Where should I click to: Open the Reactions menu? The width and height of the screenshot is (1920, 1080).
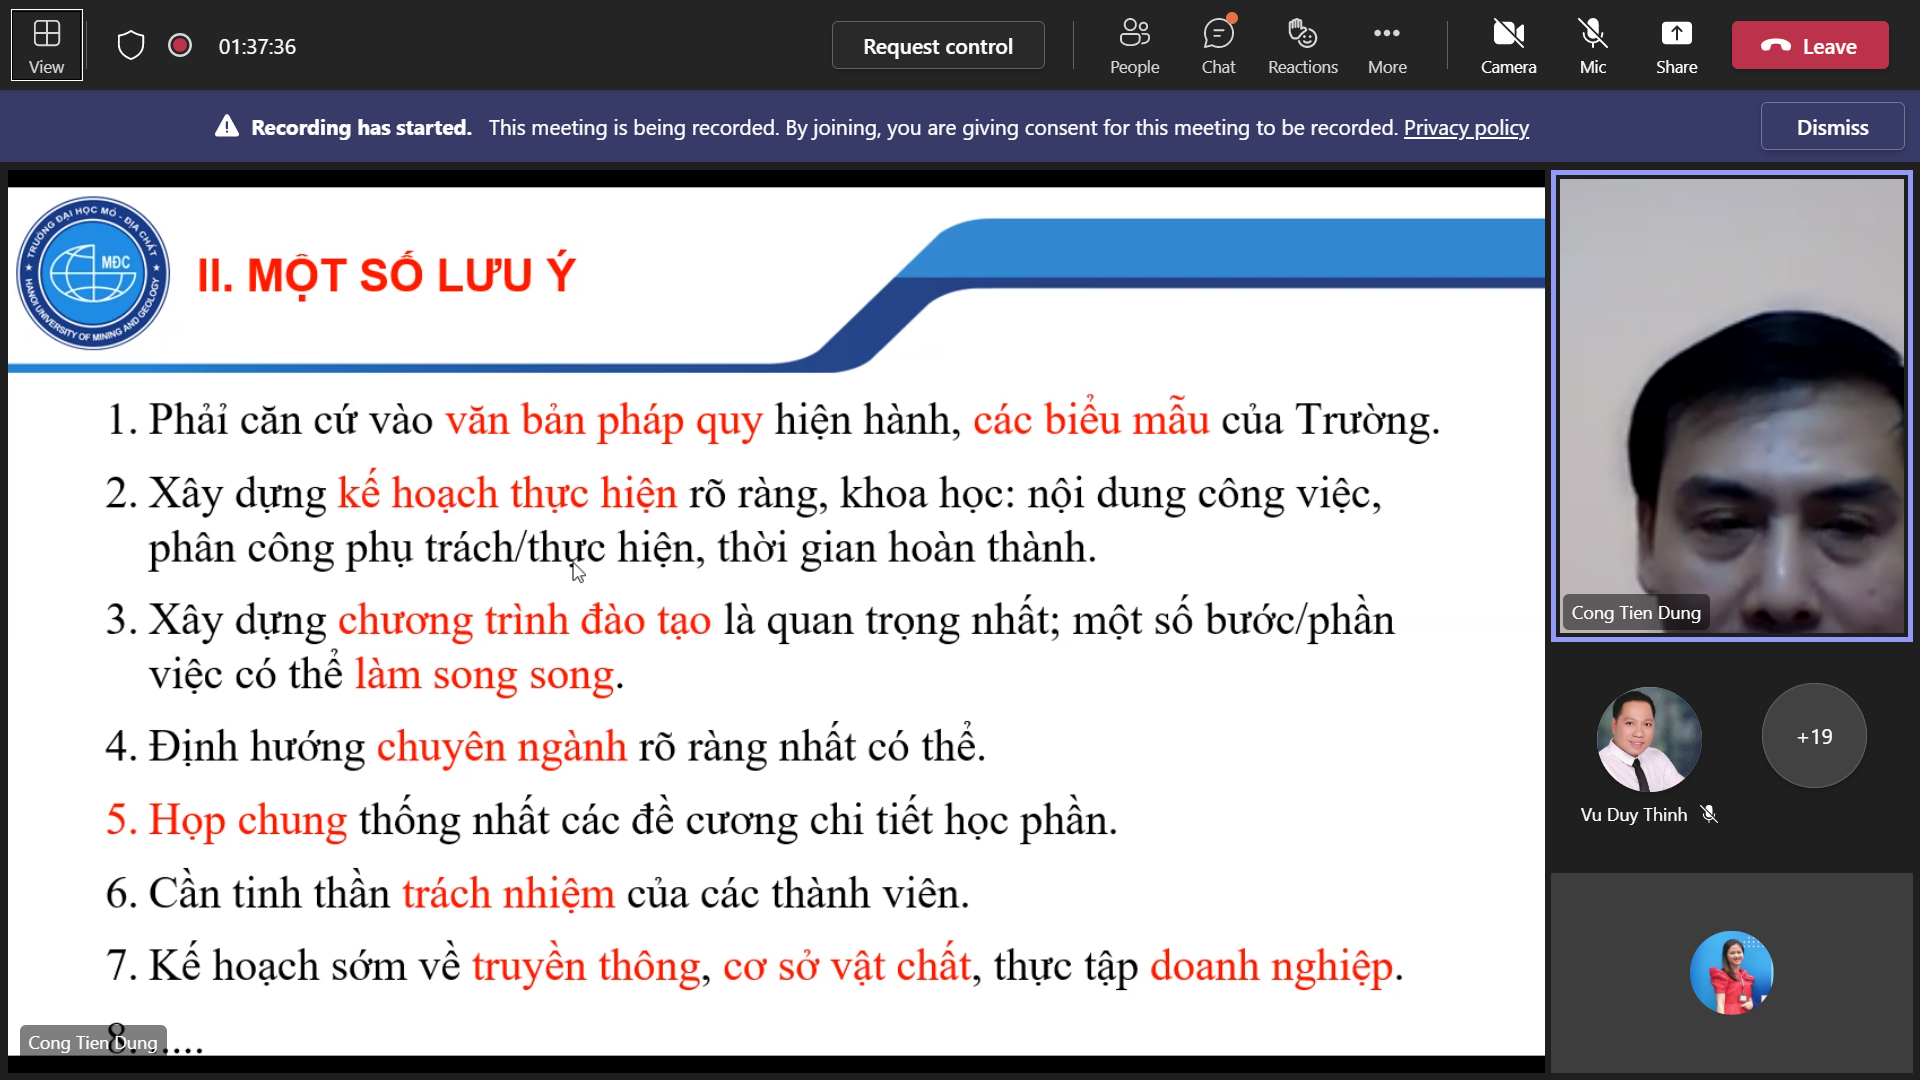[1302, 46]
